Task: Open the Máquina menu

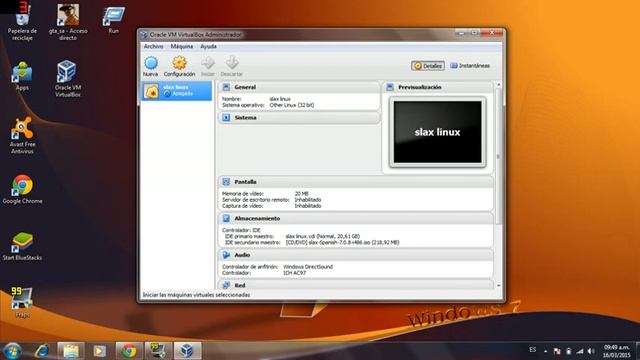Action: point(182,47)
